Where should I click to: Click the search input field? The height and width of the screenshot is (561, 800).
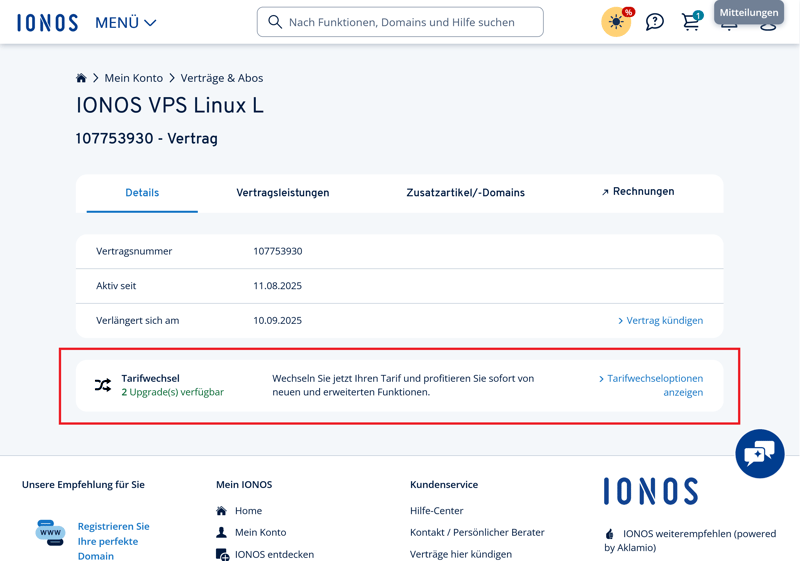[400, 22]
